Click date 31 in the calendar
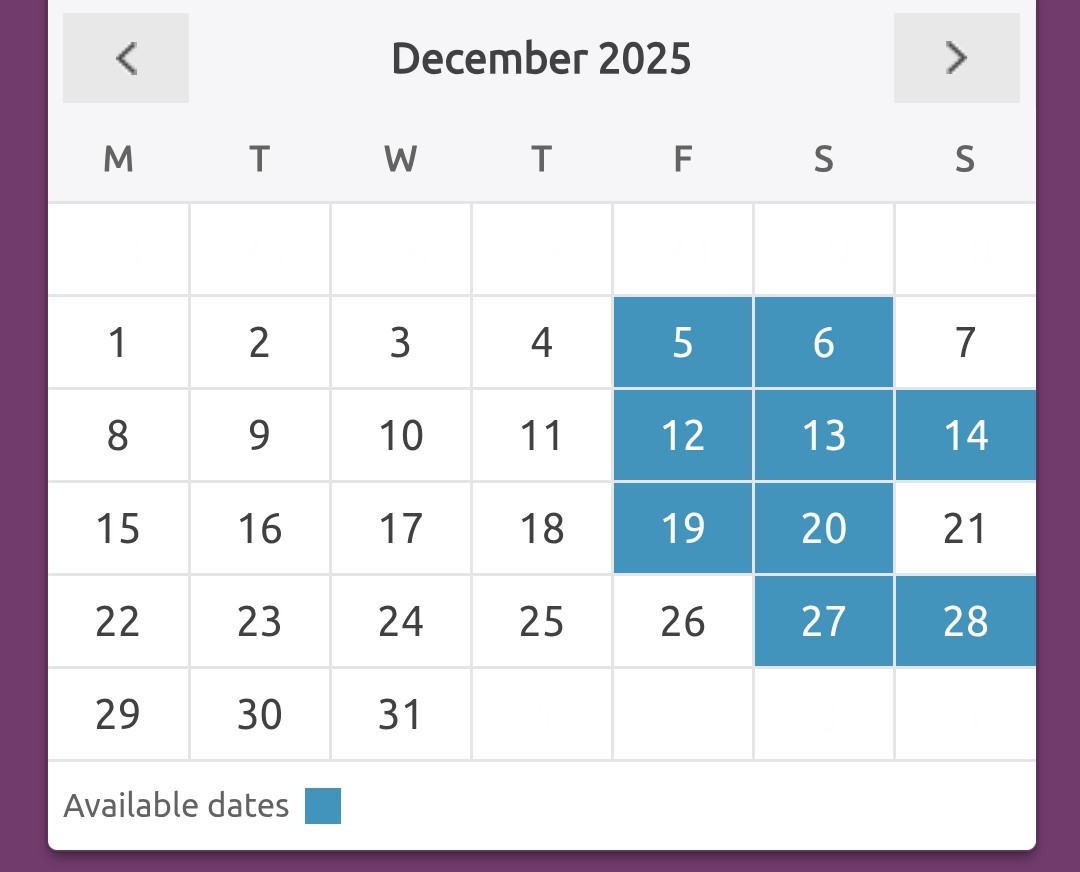This screenshot has width=1080, height=872. coord(400,714)
